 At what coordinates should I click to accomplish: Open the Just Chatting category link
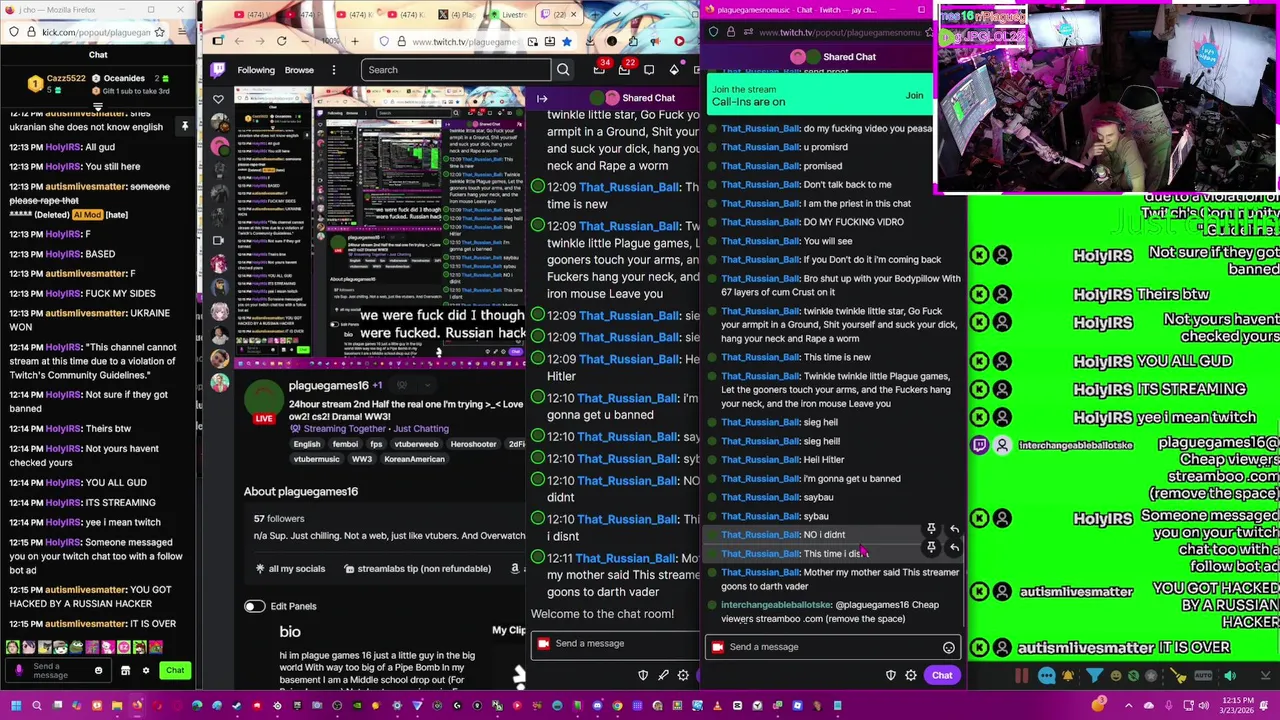point(421,428)
